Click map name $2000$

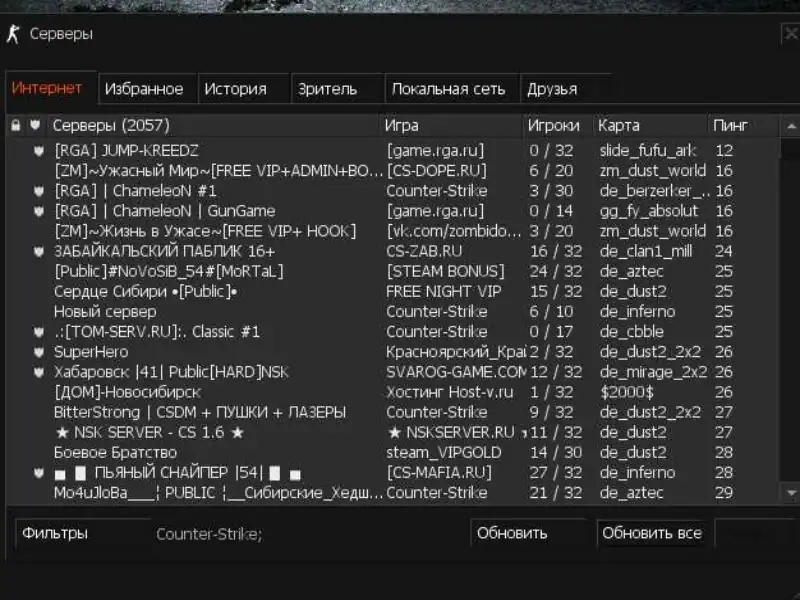pyautogui.click(x=627, y=392)
